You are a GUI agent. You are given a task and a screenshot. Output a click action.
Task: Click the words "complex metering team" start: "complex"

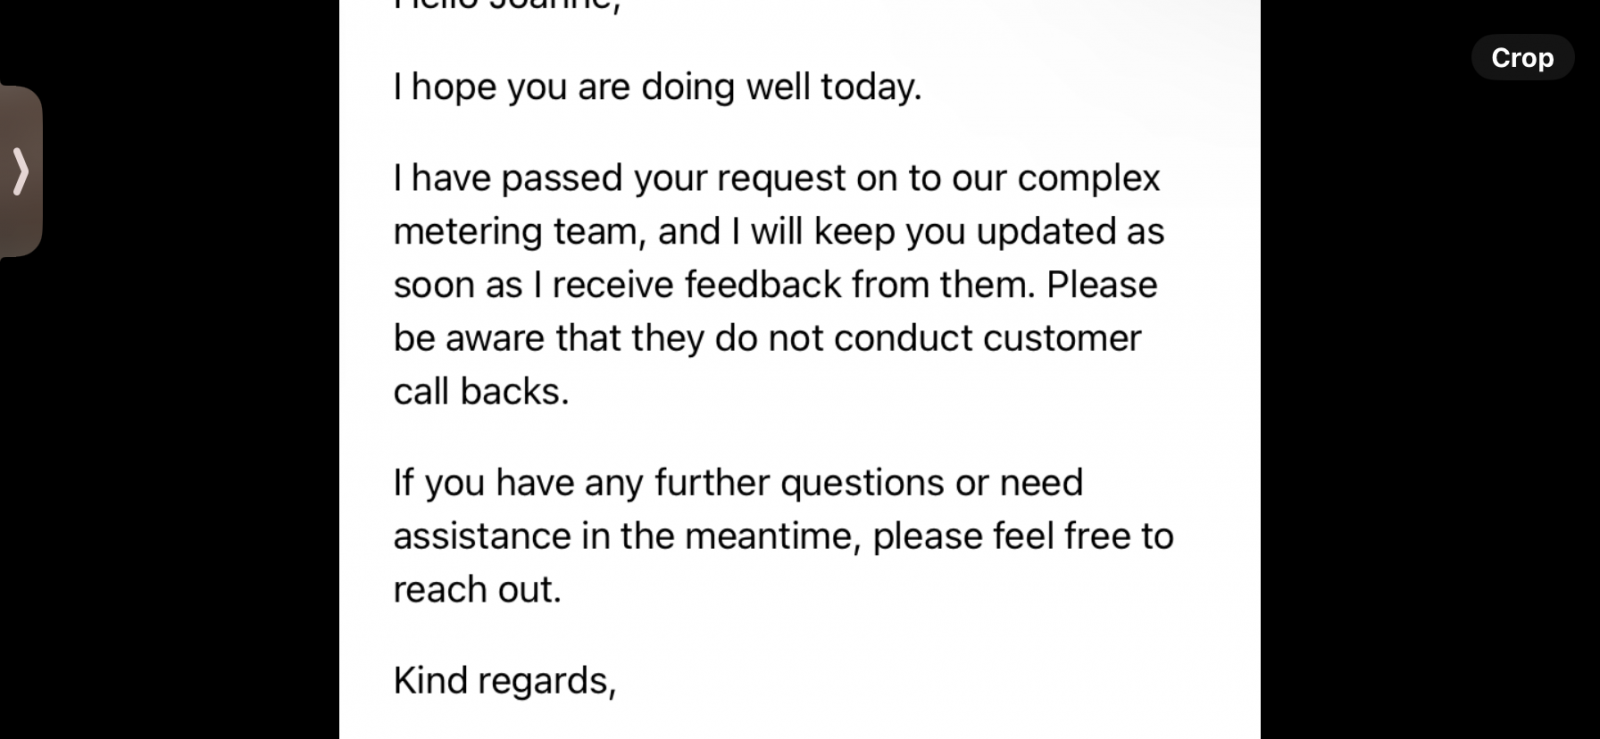coord(1088,178)
